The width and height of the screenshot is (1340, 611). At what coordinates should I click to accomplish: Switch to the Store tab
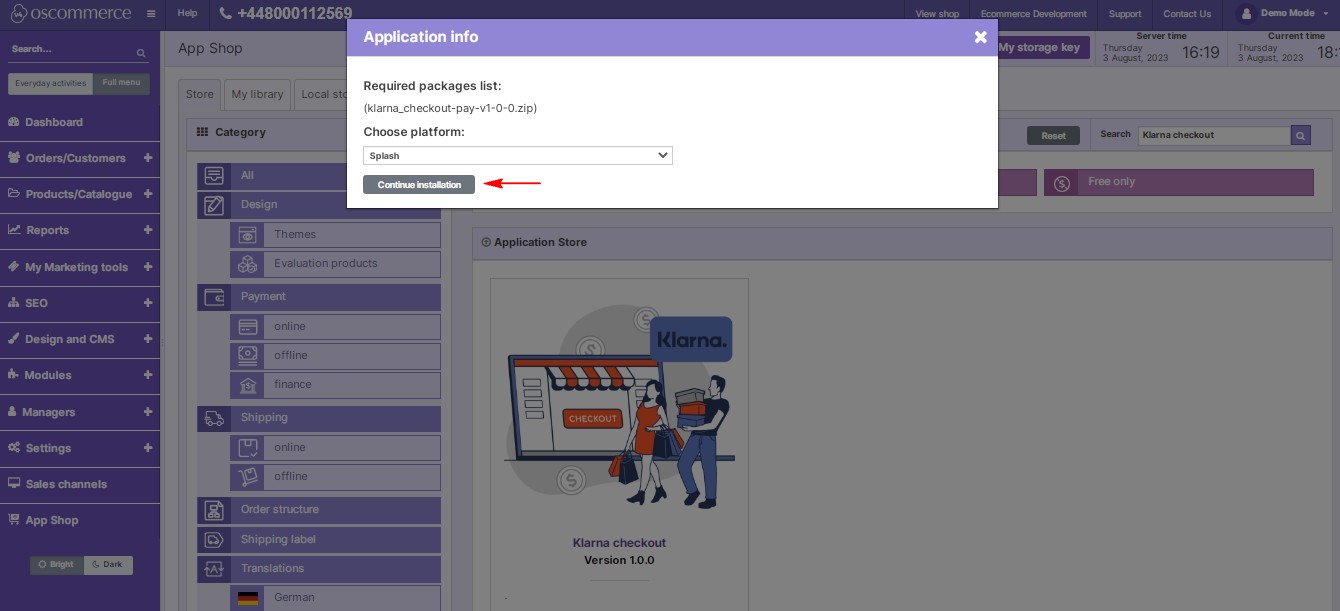click(x=200, y=94)
